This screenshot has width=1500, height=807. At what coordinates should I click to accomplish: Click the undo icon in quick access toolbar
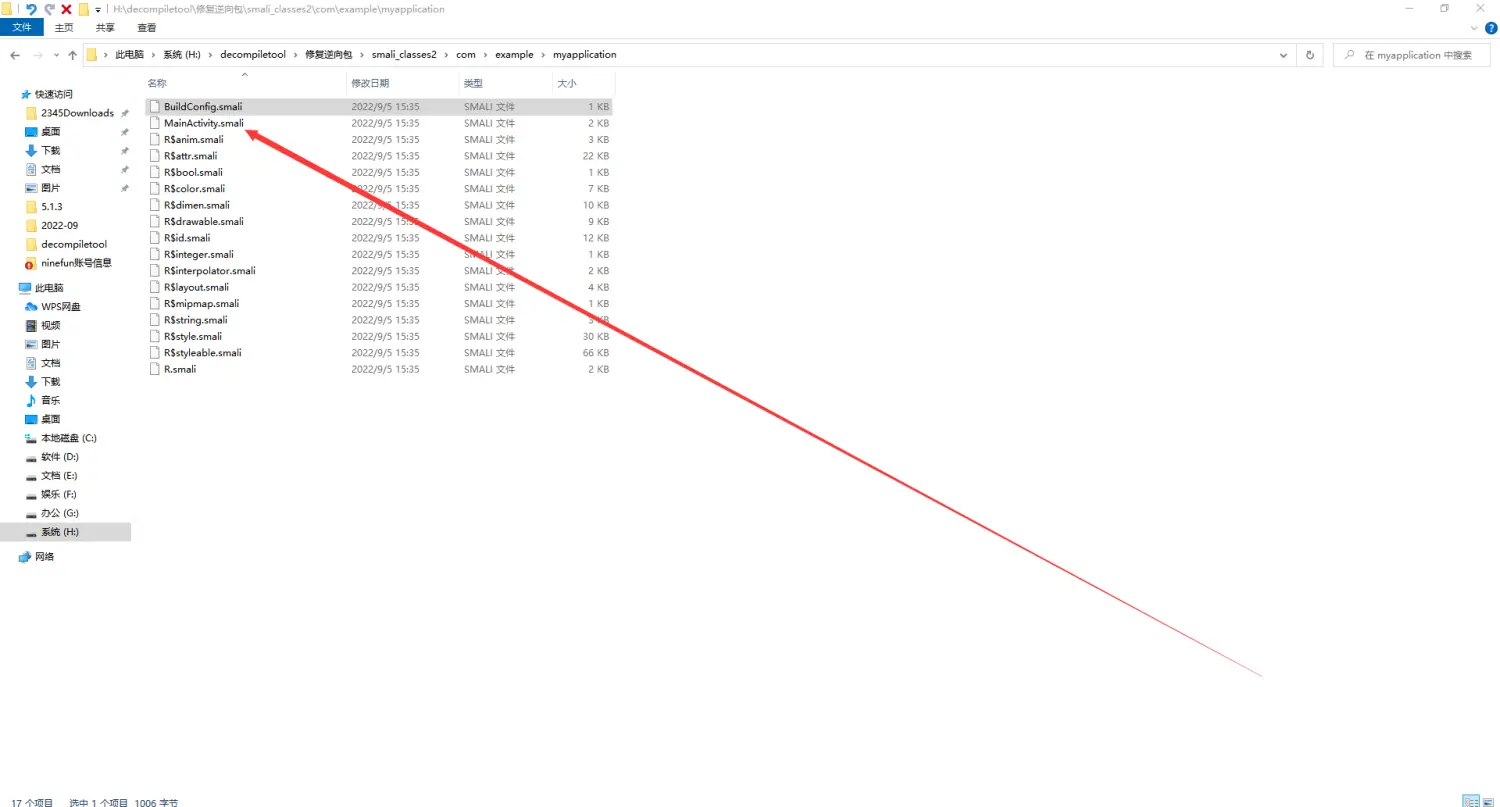point(31,9)
